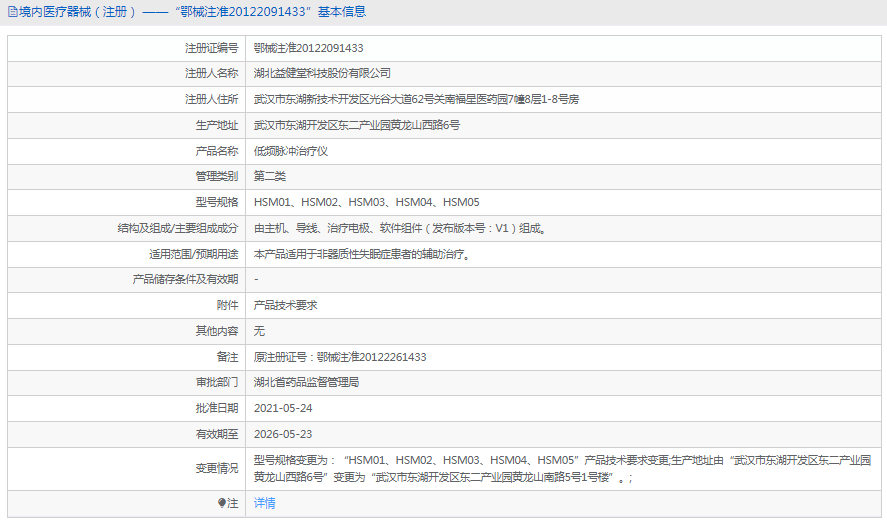Click the 注册证编号 label

pos(212,48)
